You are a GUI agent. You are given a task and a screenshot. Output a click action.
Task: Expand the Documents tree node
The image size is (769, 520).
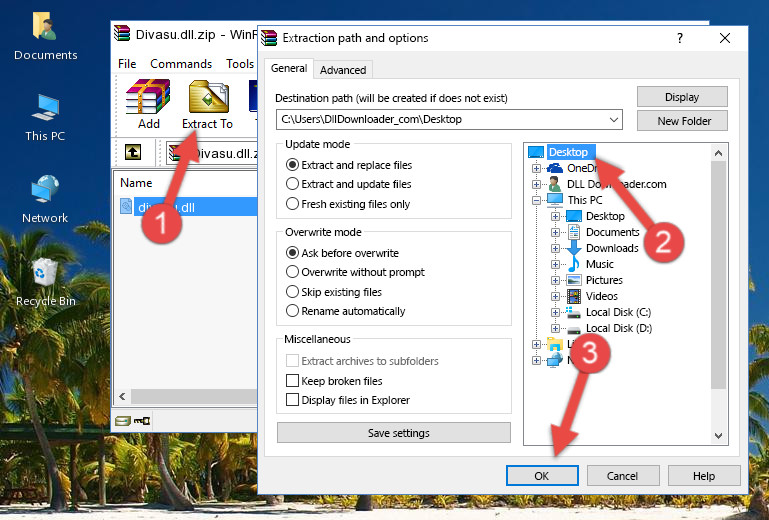(x=555, y=233)
